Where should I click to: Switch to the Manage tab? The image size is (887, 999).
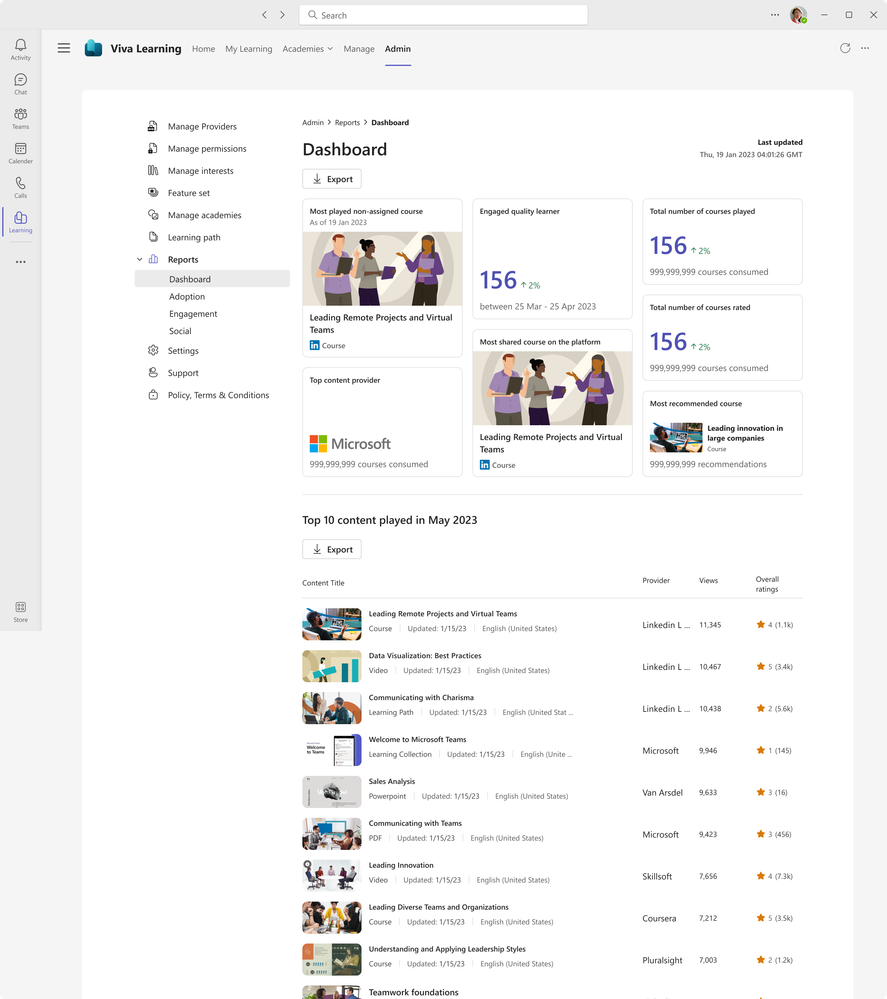(x=359, y=48)
